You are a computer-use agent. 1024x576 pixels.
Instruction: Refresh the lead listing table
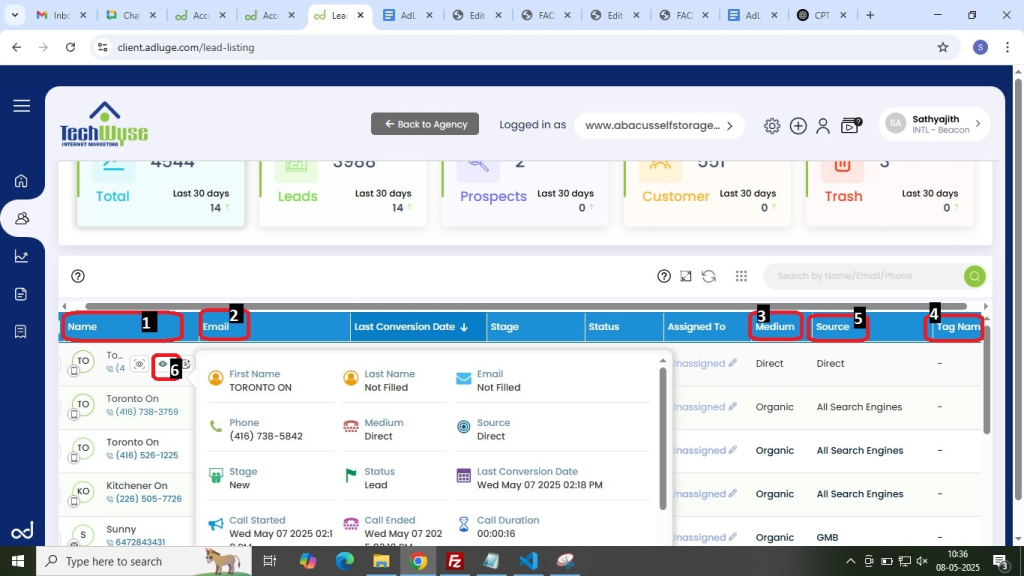point(709,277)
